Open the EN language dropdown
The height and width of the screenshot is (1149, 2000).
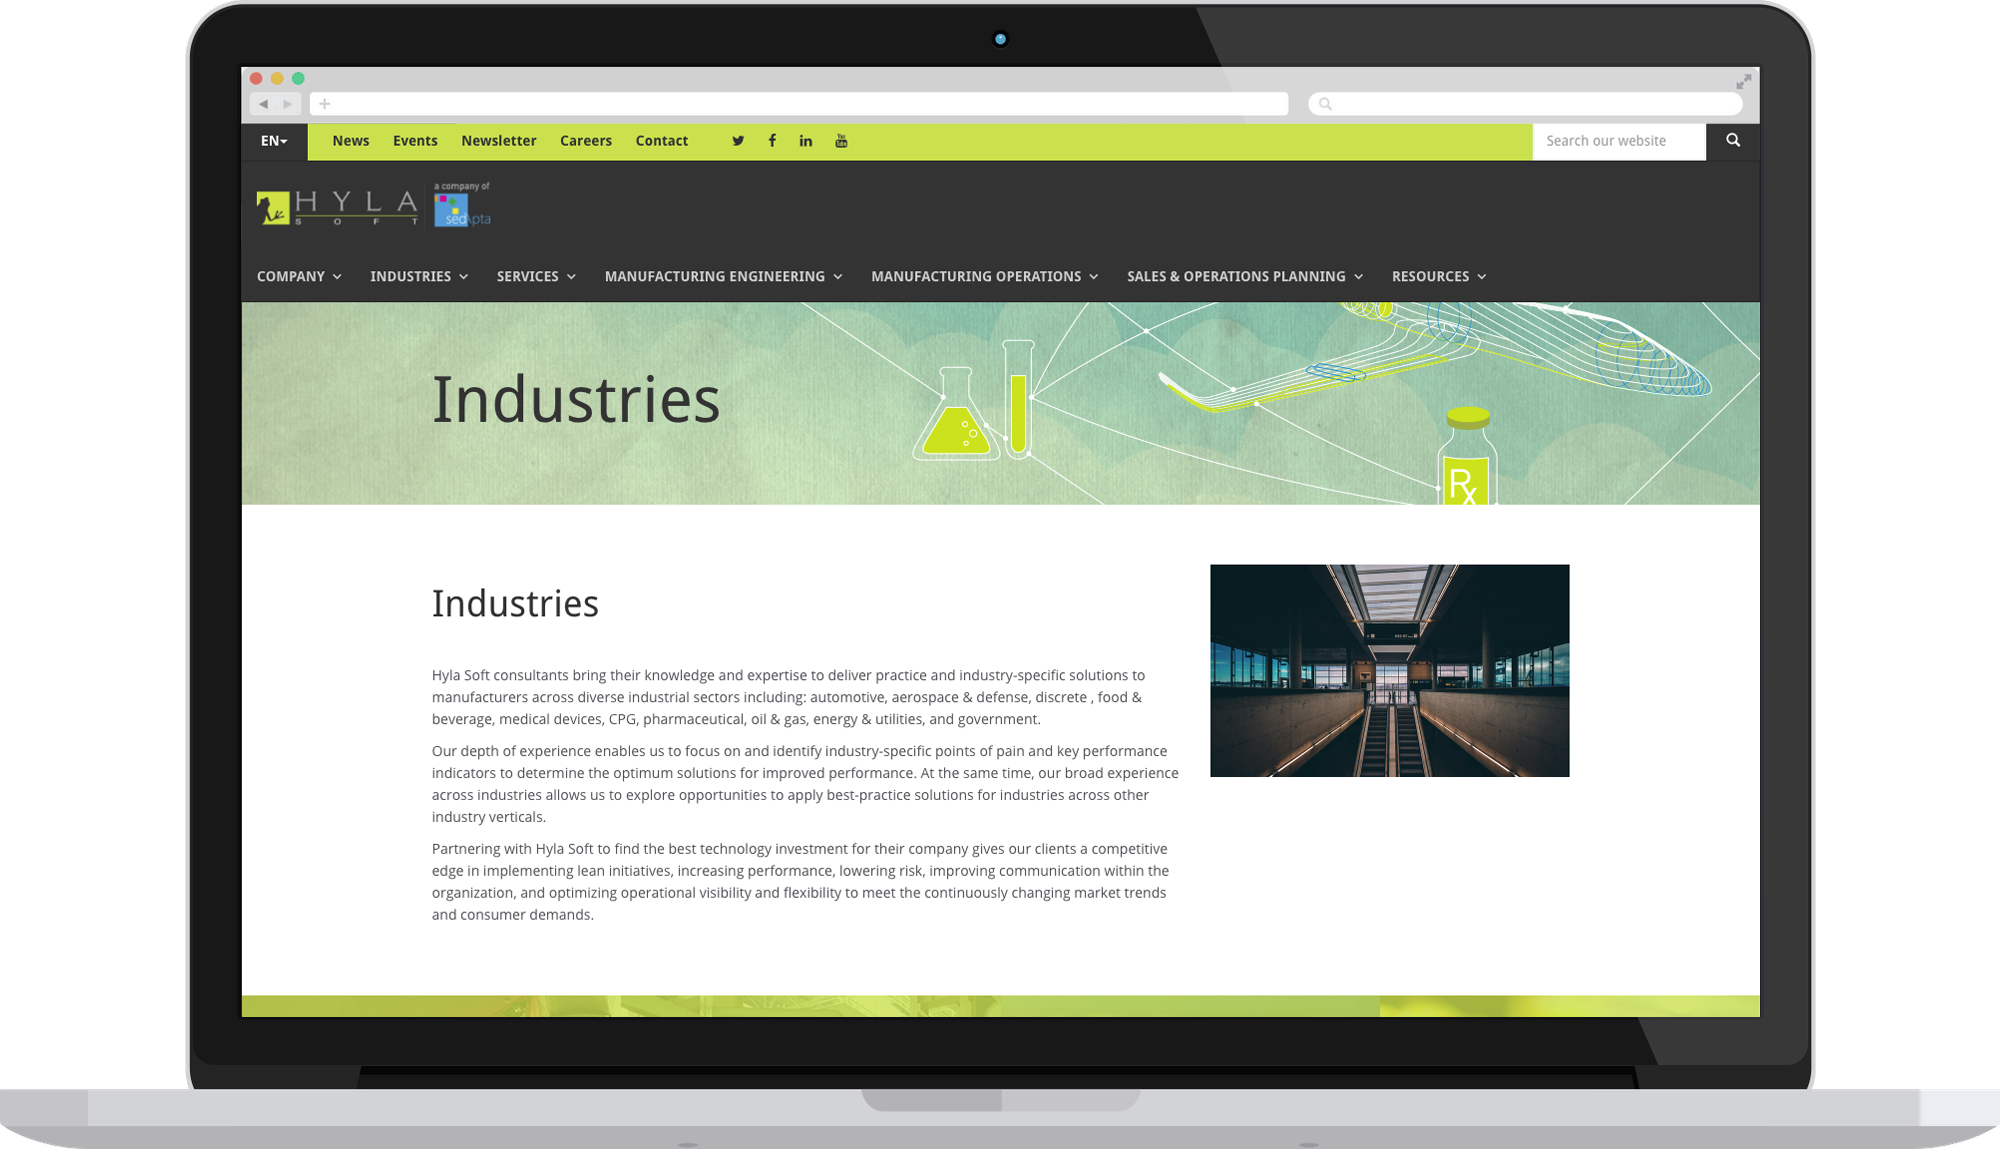click(x=274, y=141)
